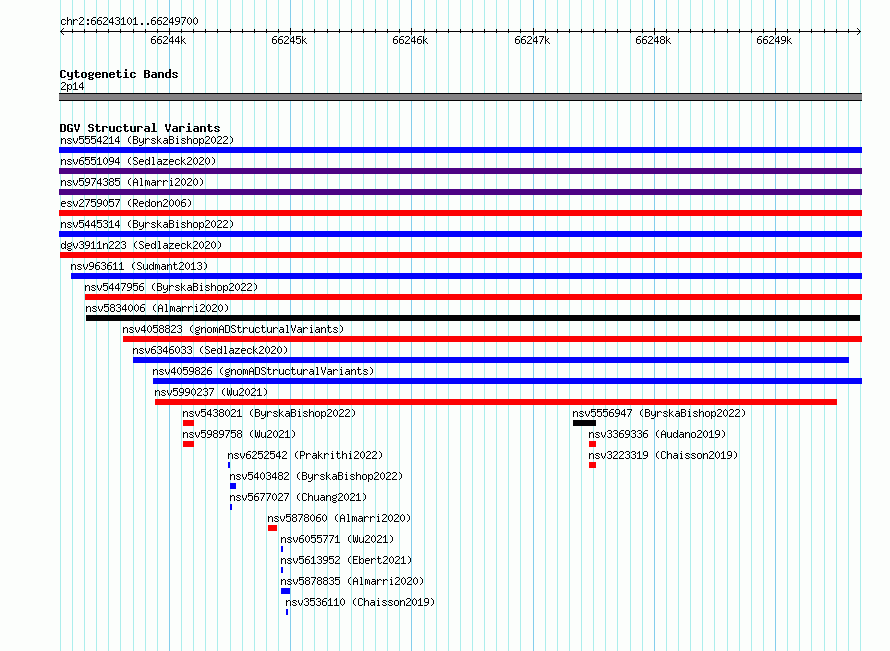
Task: Select the blue bar under nsv5445314
Action: (460, 234)
